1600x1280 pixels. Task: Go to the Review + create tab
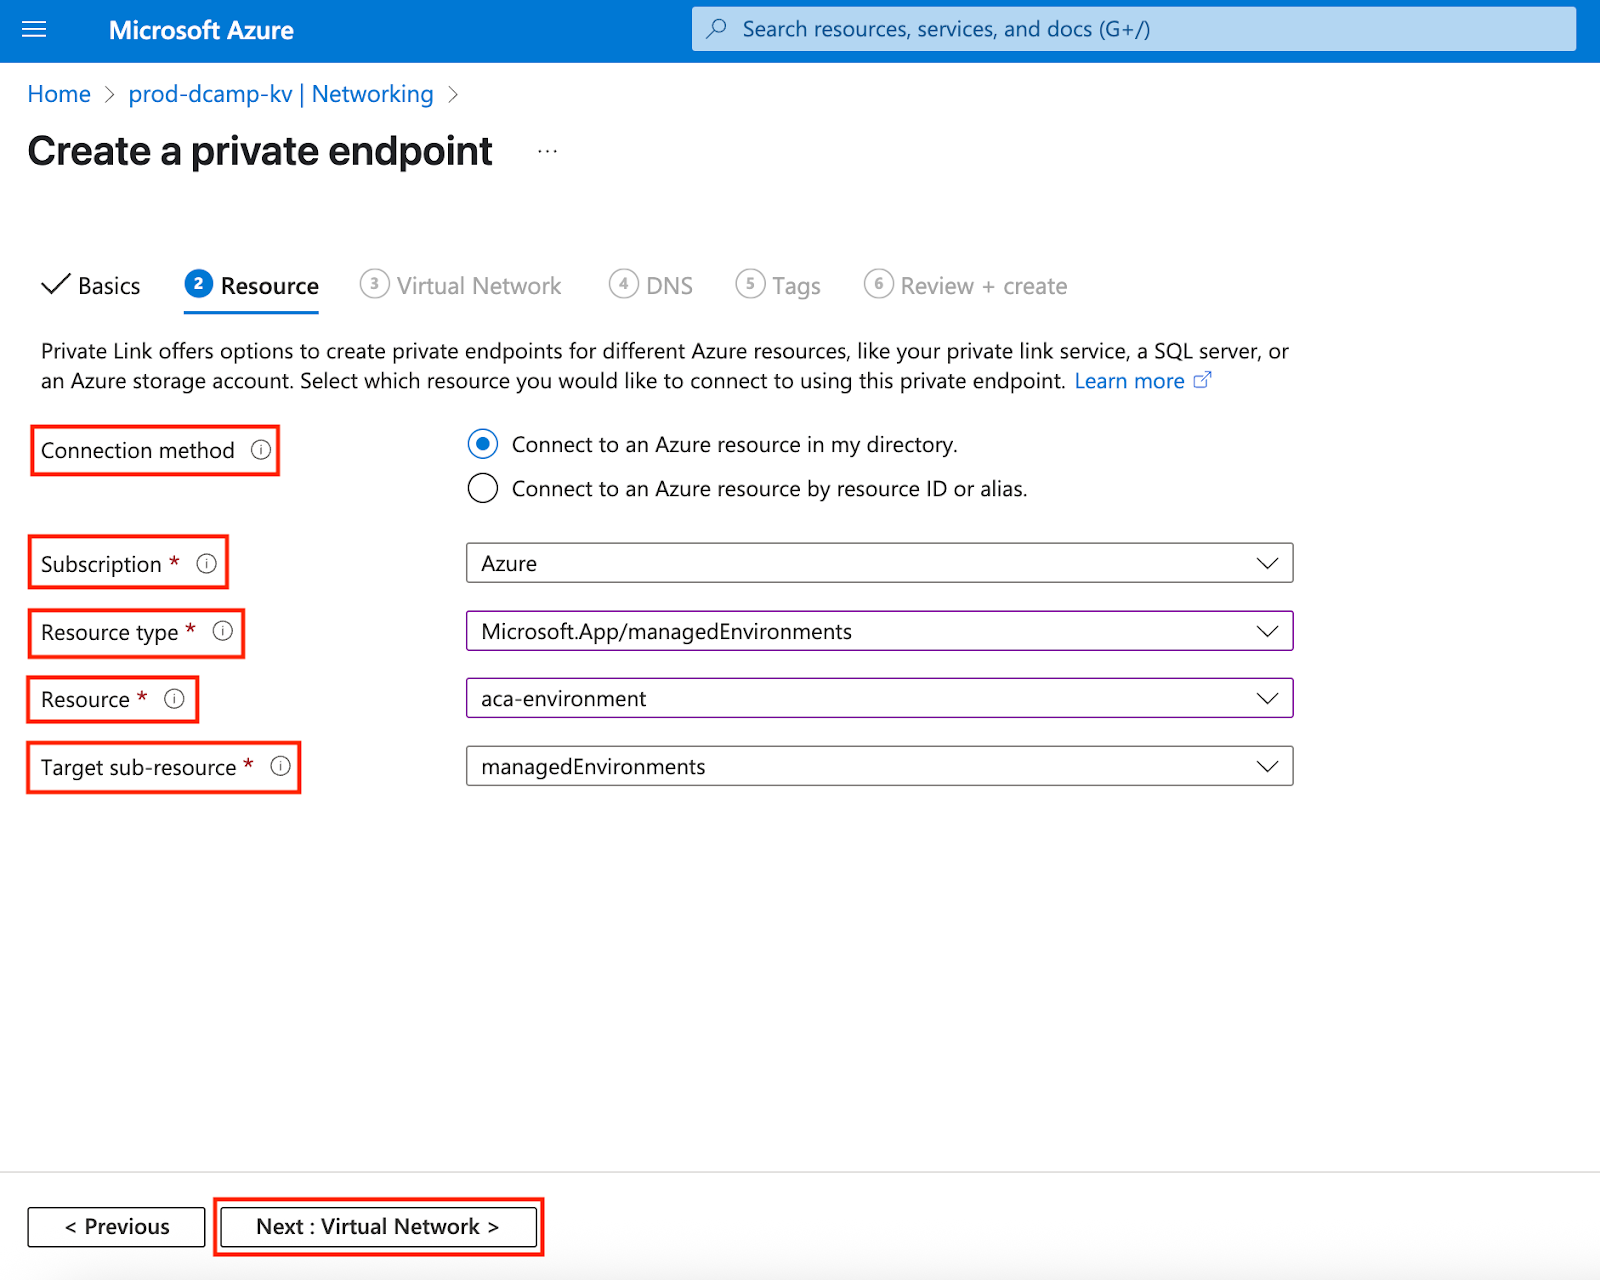pos(966,286)
